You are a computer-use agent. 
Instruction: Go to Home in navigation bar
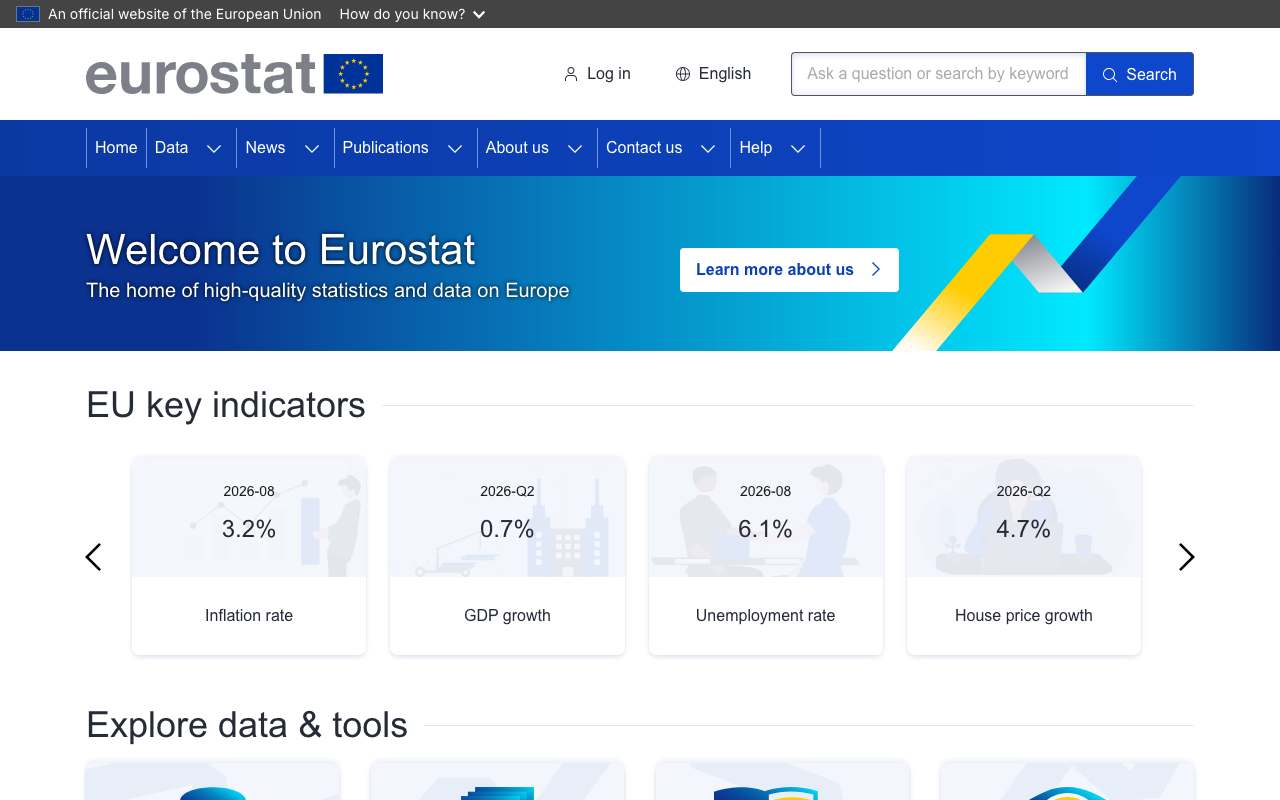(x=116, y=148)
